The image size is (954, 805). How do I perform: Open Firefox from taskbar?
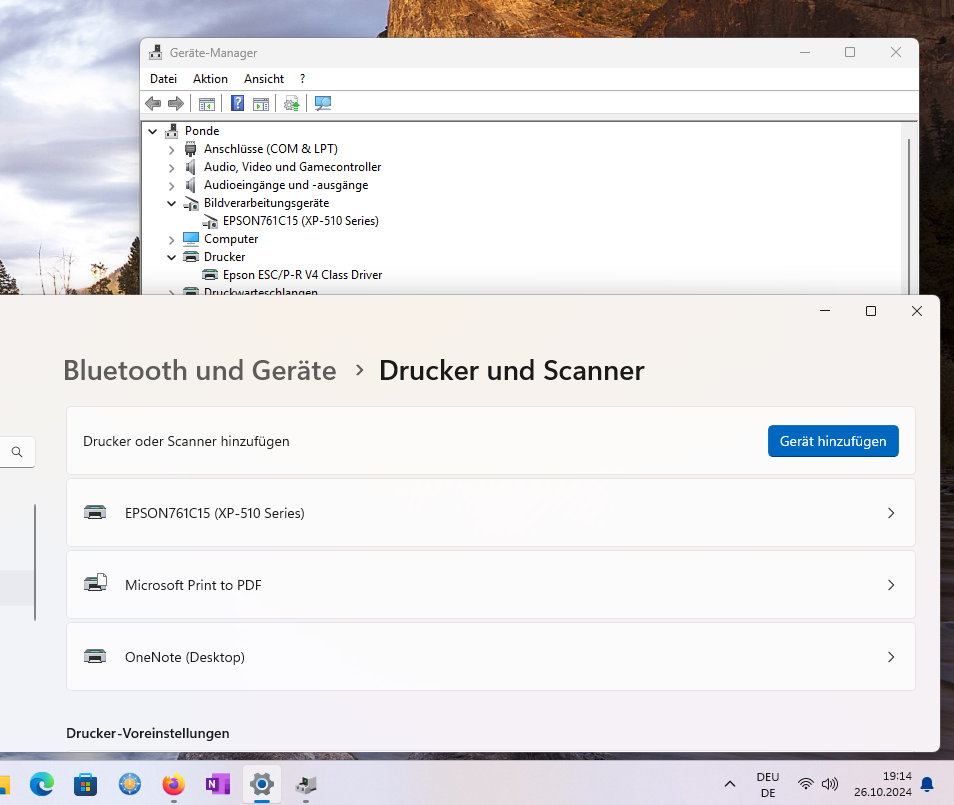[173, 784]
